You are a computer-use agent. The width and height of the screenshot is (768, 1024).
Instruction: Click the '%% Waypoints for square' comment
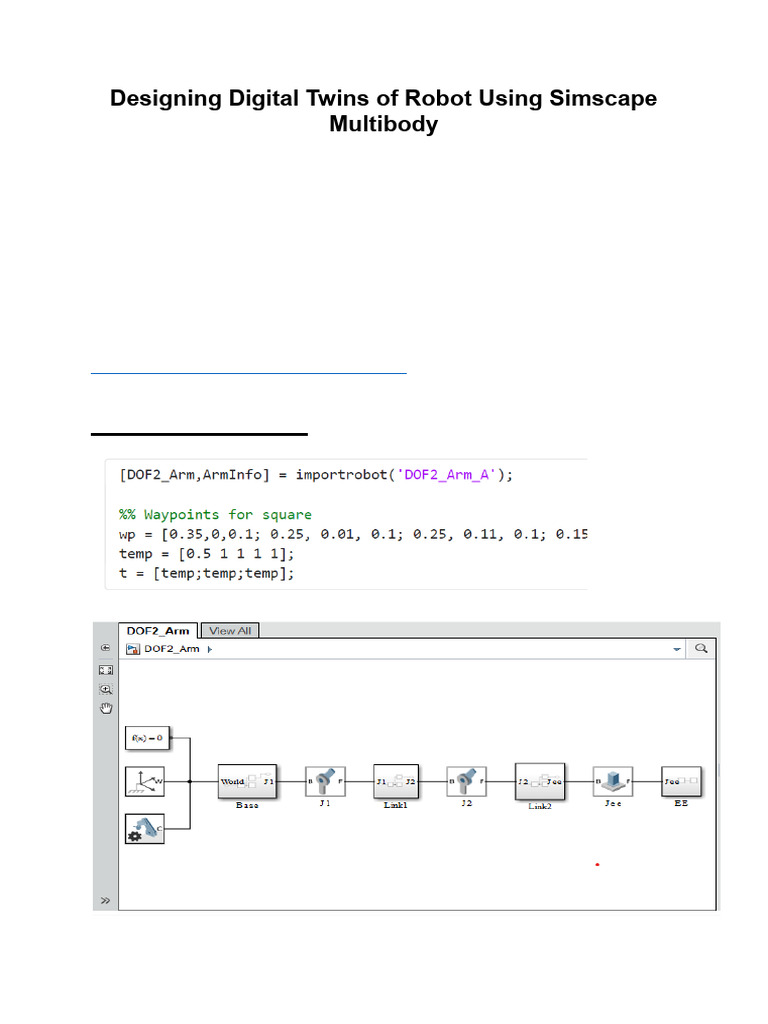[x=215, y=515]
